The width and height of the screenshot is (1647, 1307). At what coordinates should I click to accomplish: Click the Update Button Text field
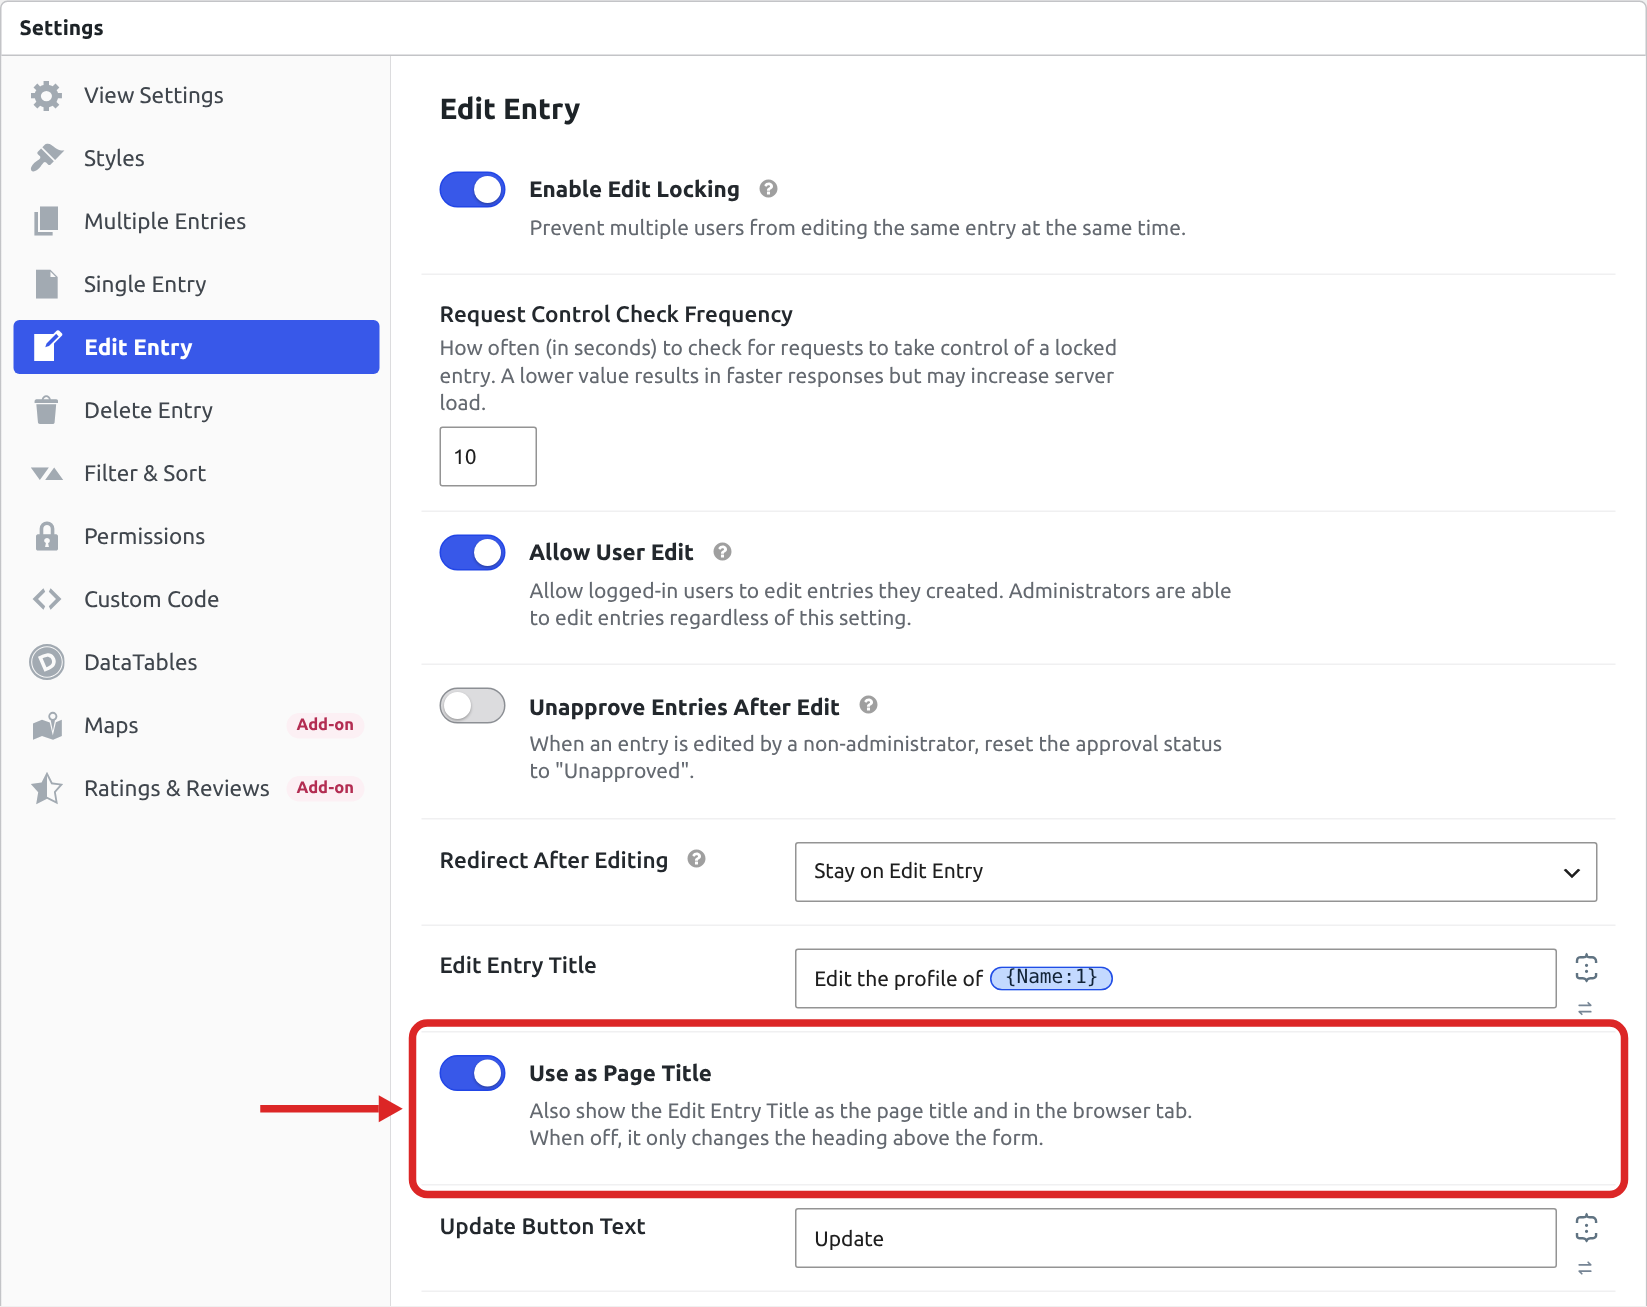1175,1238
